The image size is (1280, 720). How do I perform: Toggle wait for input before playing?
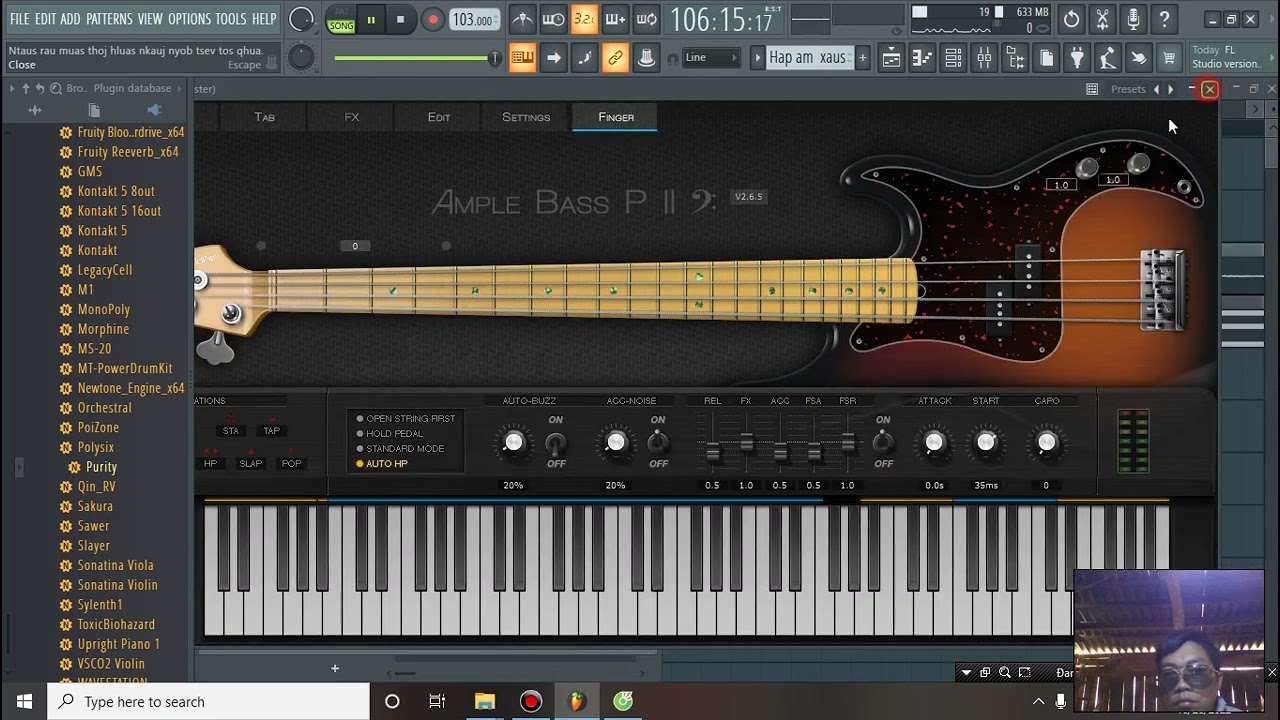[553, 19]
